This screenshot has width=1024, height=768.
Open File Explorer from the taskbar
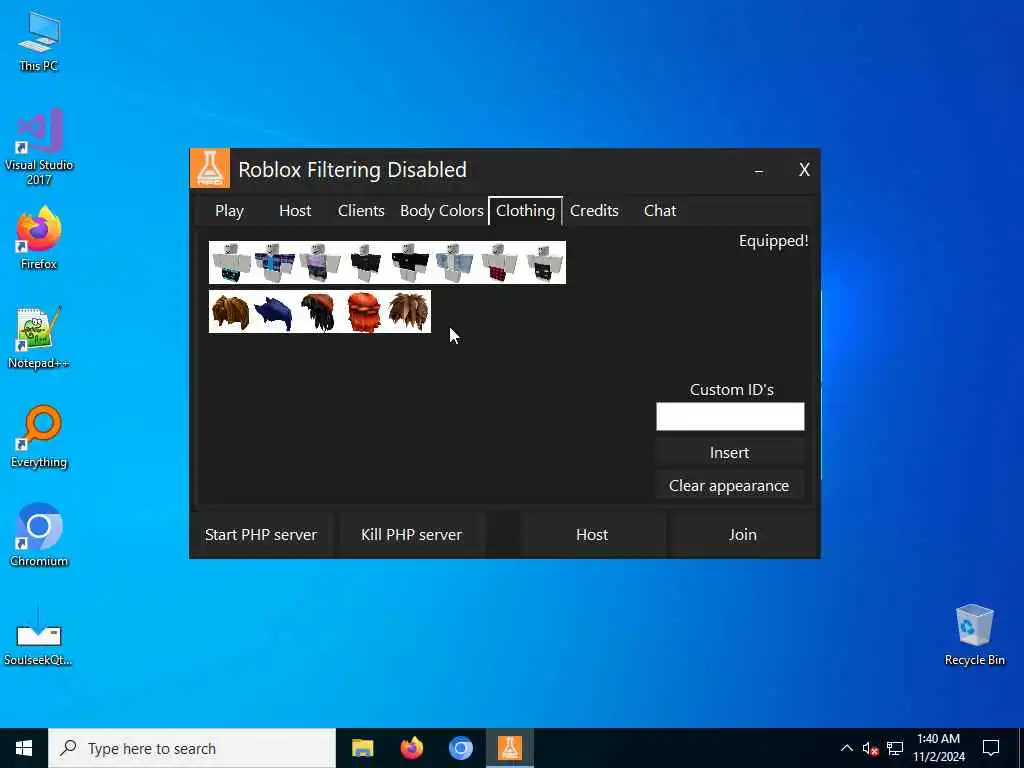[x=362, y=748]
